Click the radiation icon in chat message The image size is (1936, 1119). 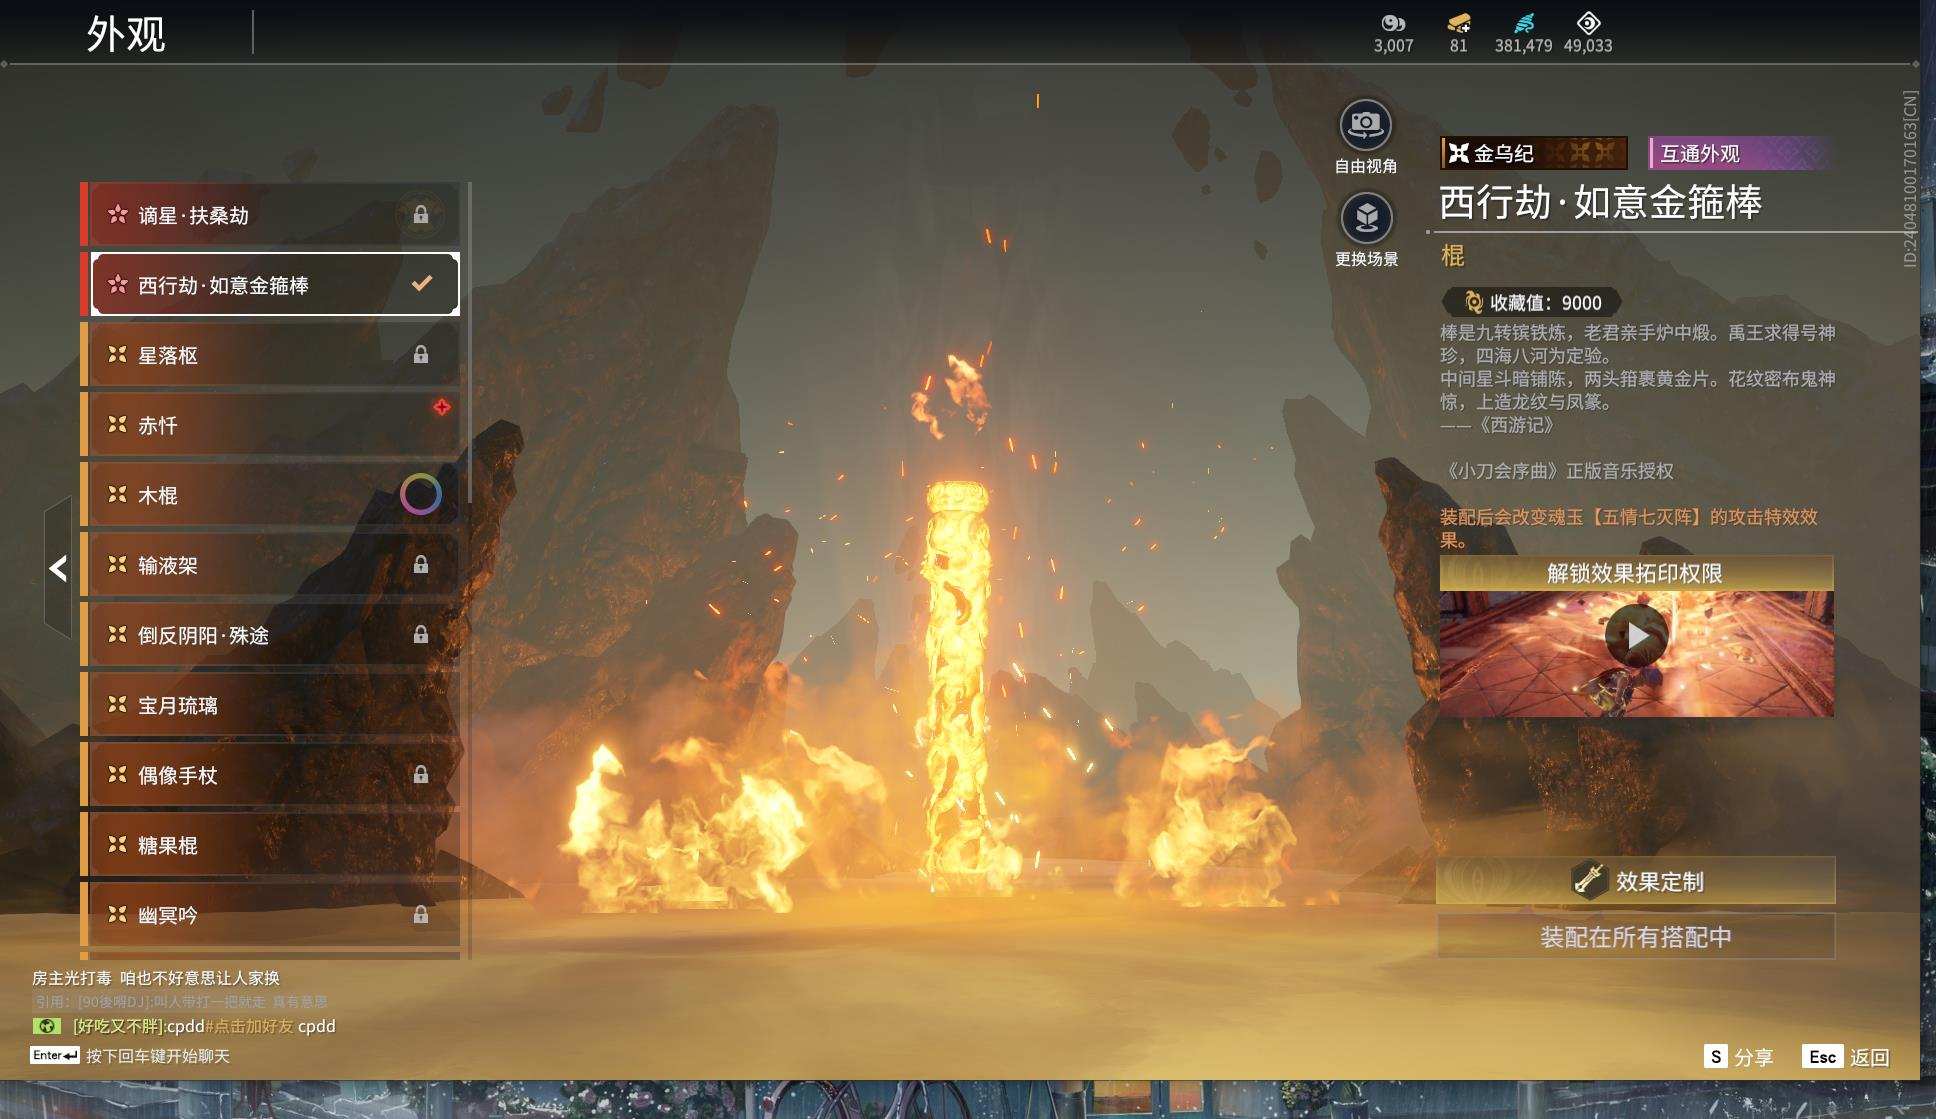pyautogui.click(x=46, y=1026)
